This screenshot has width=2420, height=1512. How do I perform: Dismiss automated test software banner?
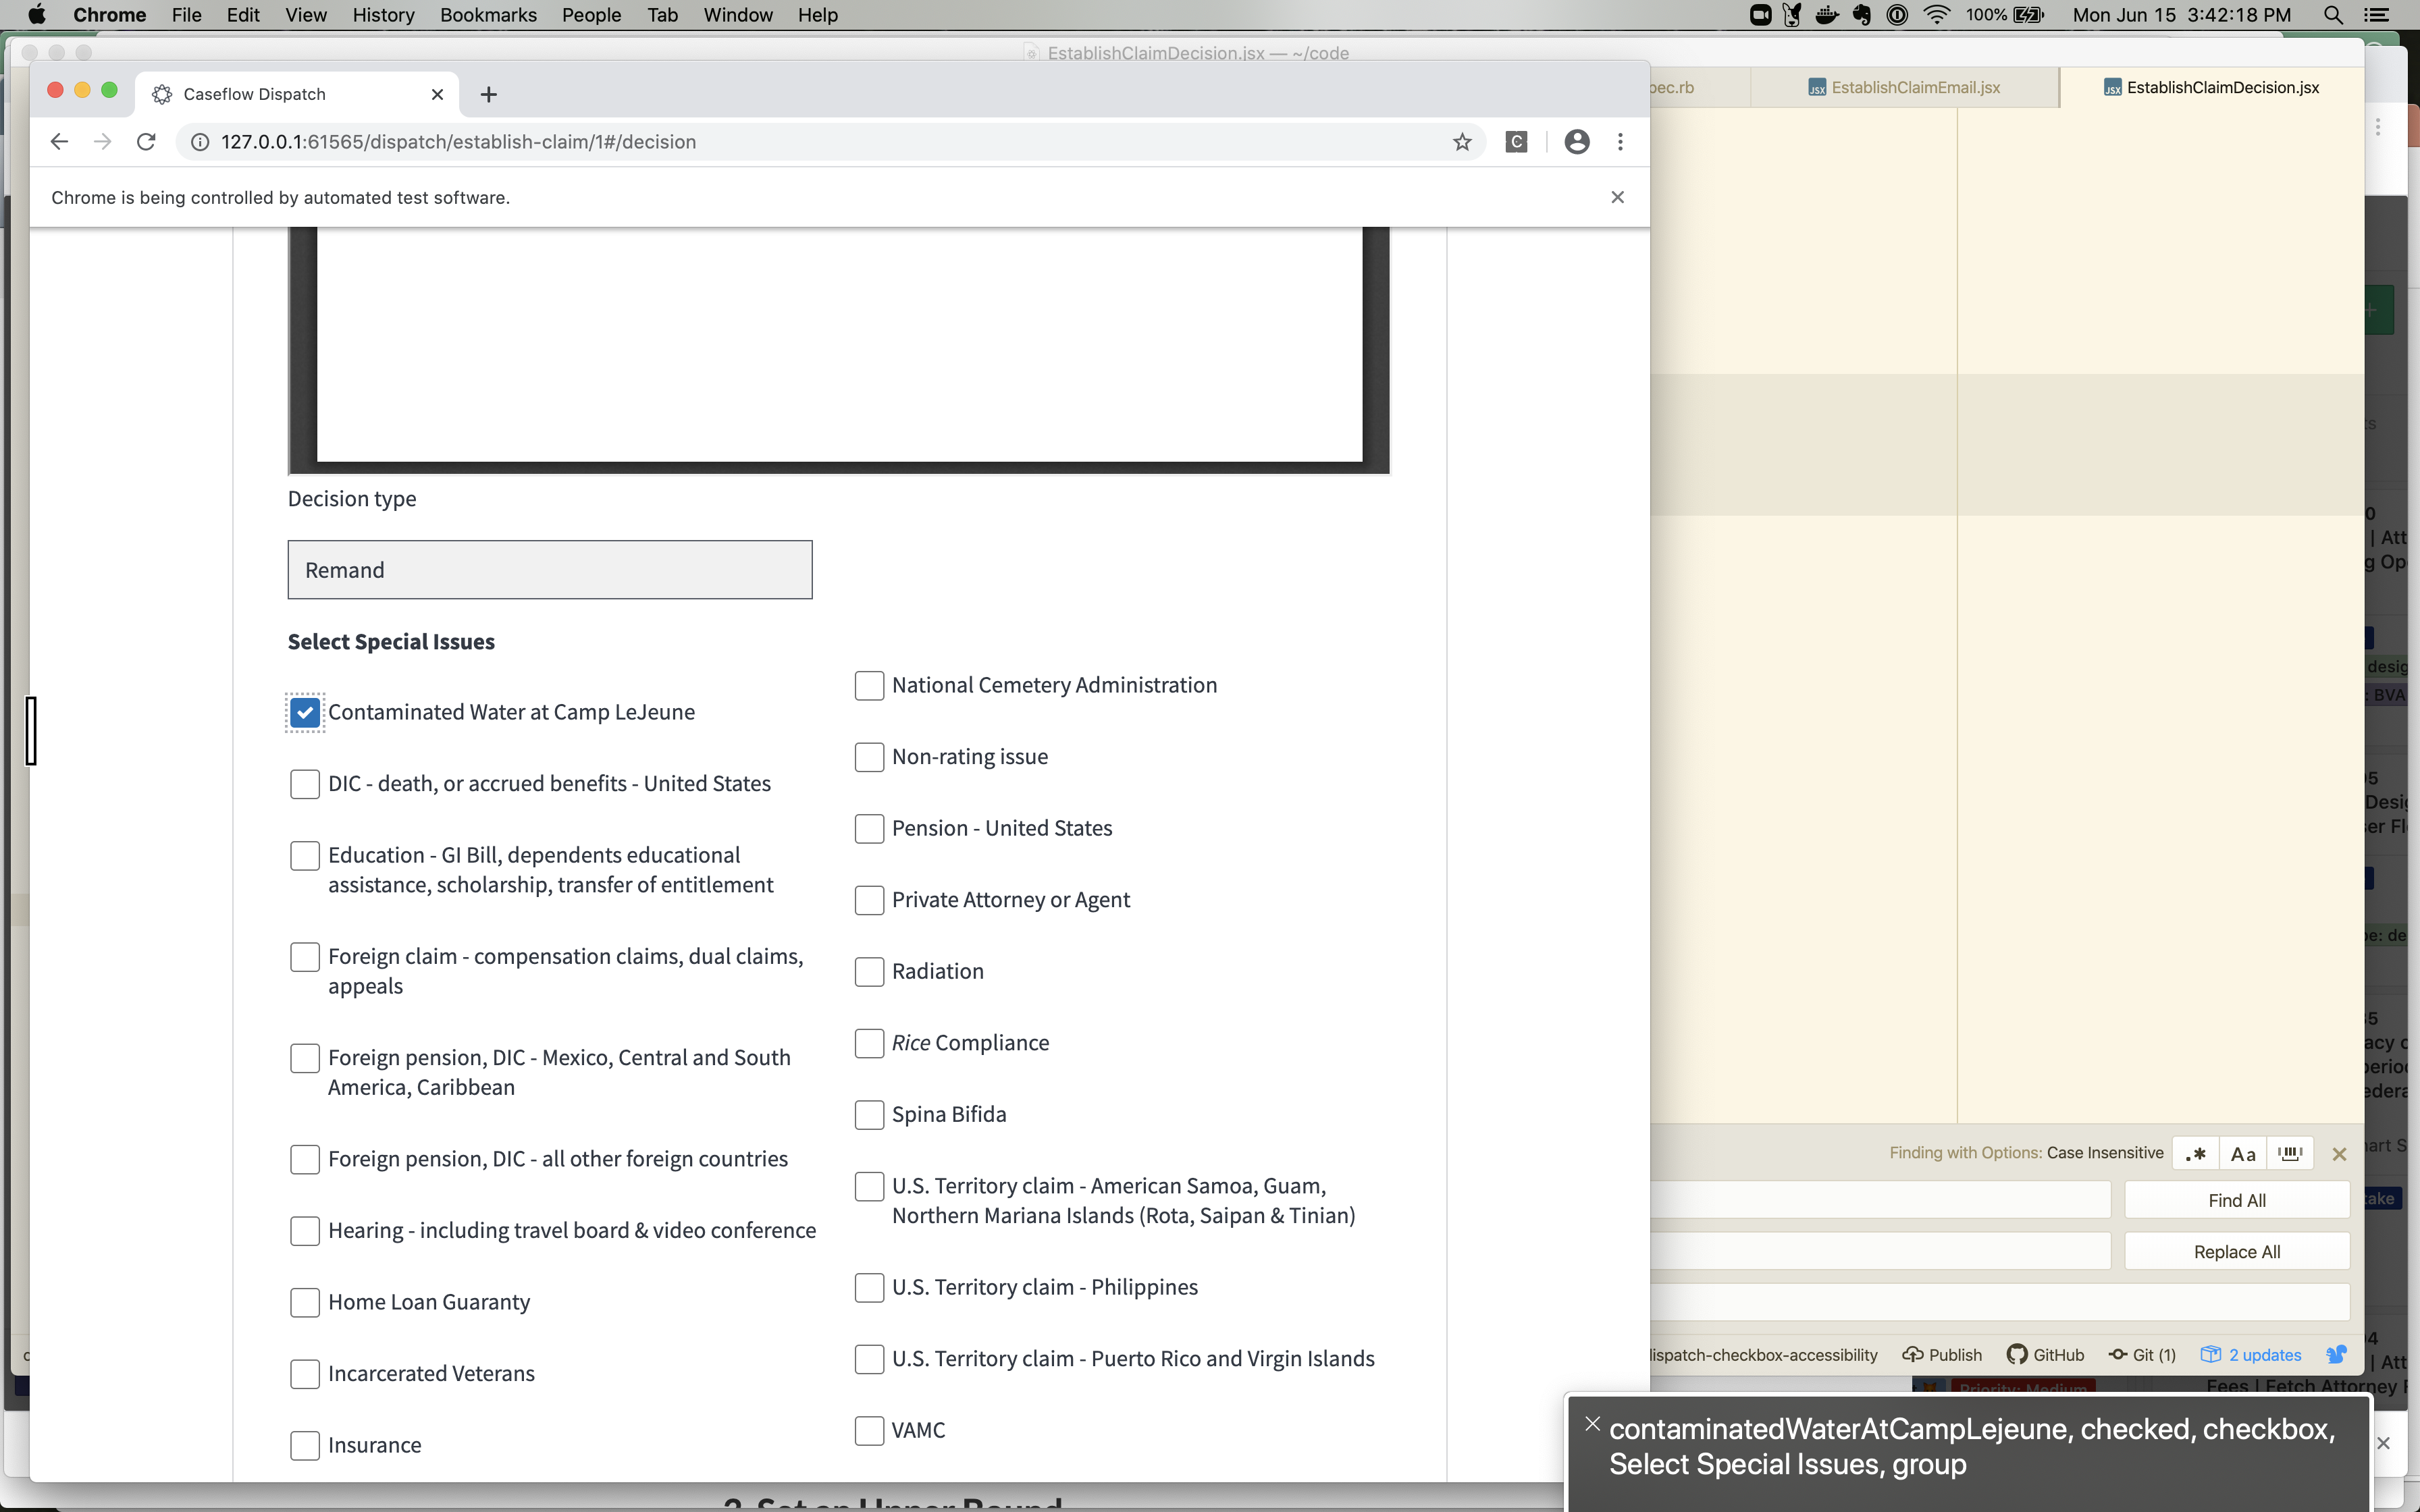coord(1617,197)
